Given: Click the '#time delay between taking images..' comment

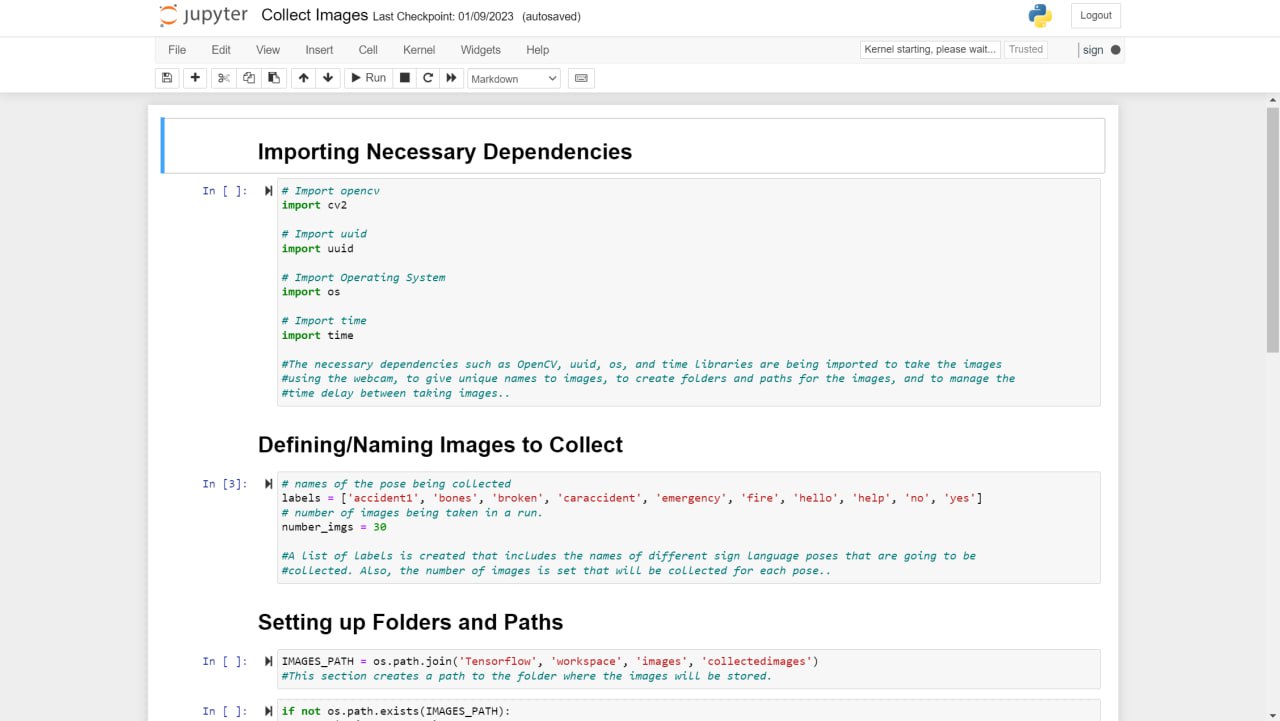Looking at the screenshot, I should coord(396,393).
